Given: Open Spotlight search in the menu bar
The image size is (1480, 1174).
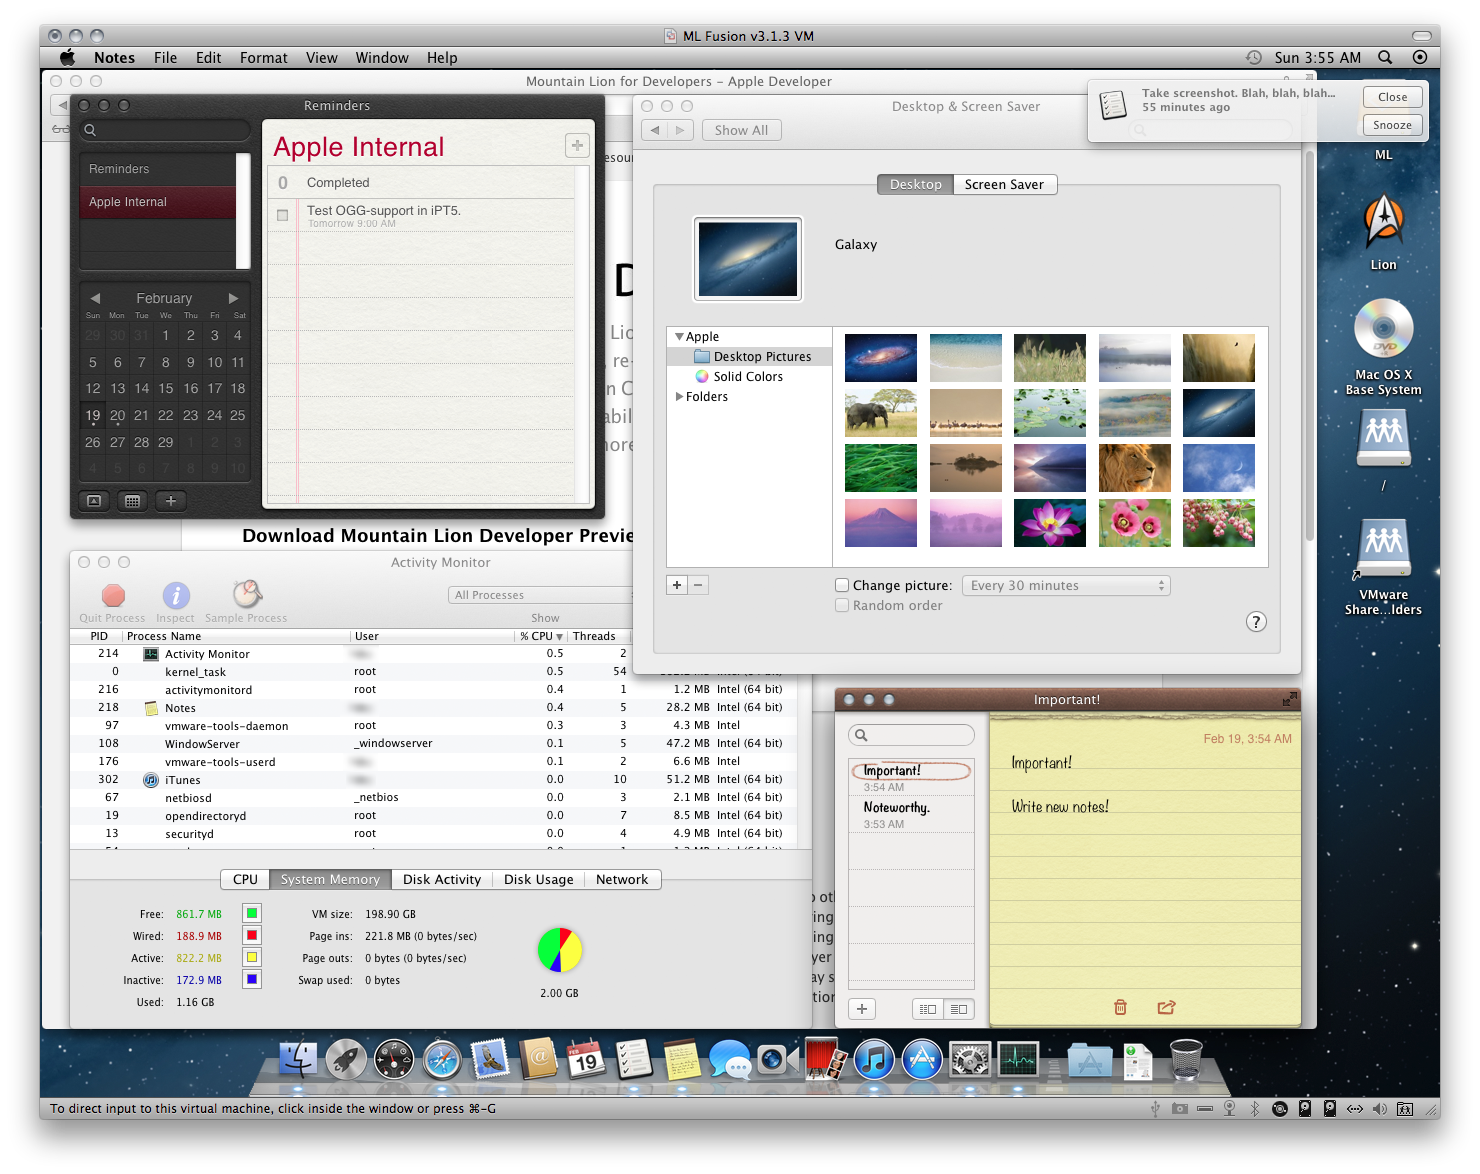Looking at the screenshot, I should tap(1385, 57).
